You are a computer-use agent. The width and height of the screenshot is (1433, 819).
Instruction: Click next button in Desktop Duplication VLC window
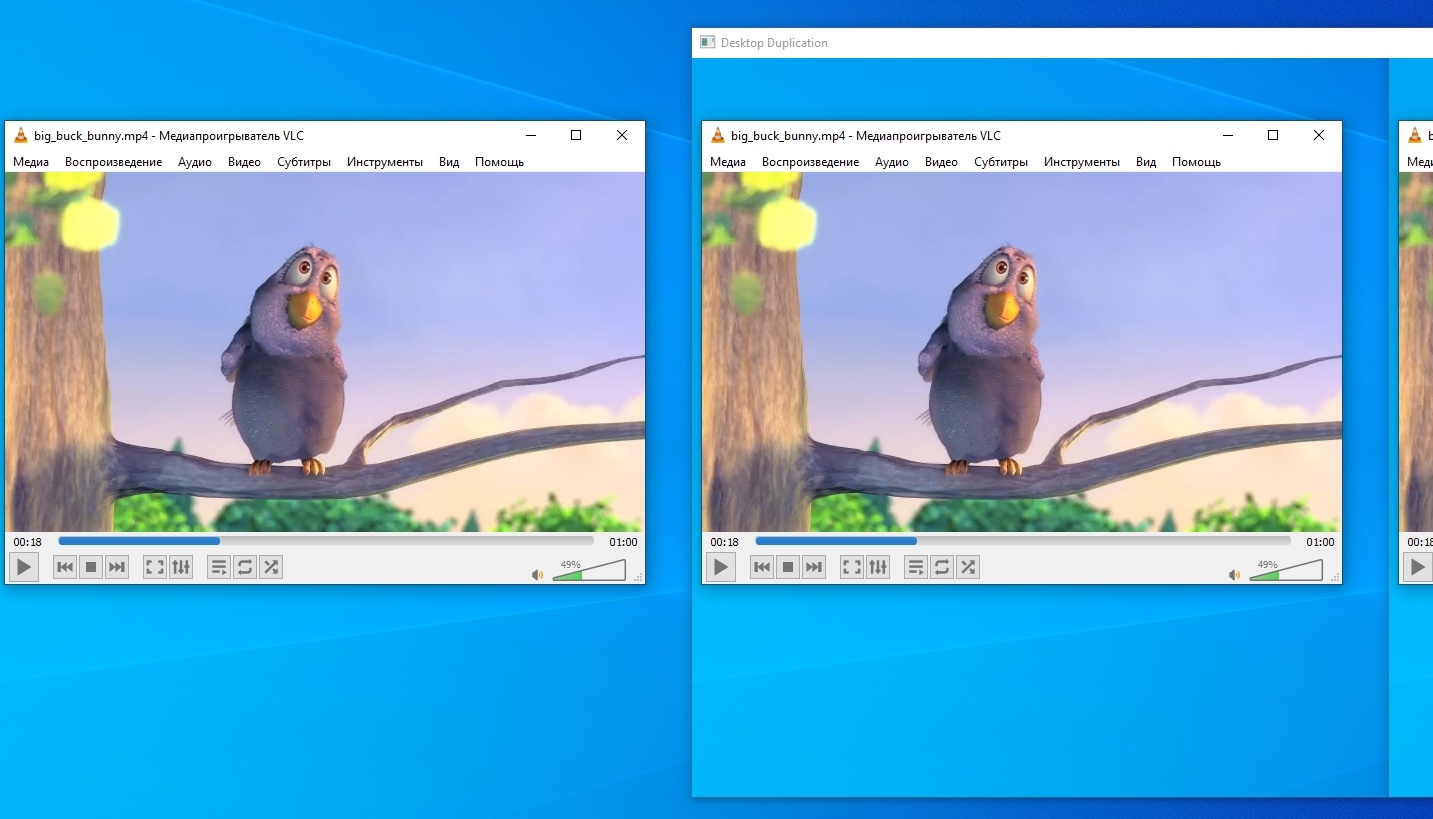[x=814, y=568]
